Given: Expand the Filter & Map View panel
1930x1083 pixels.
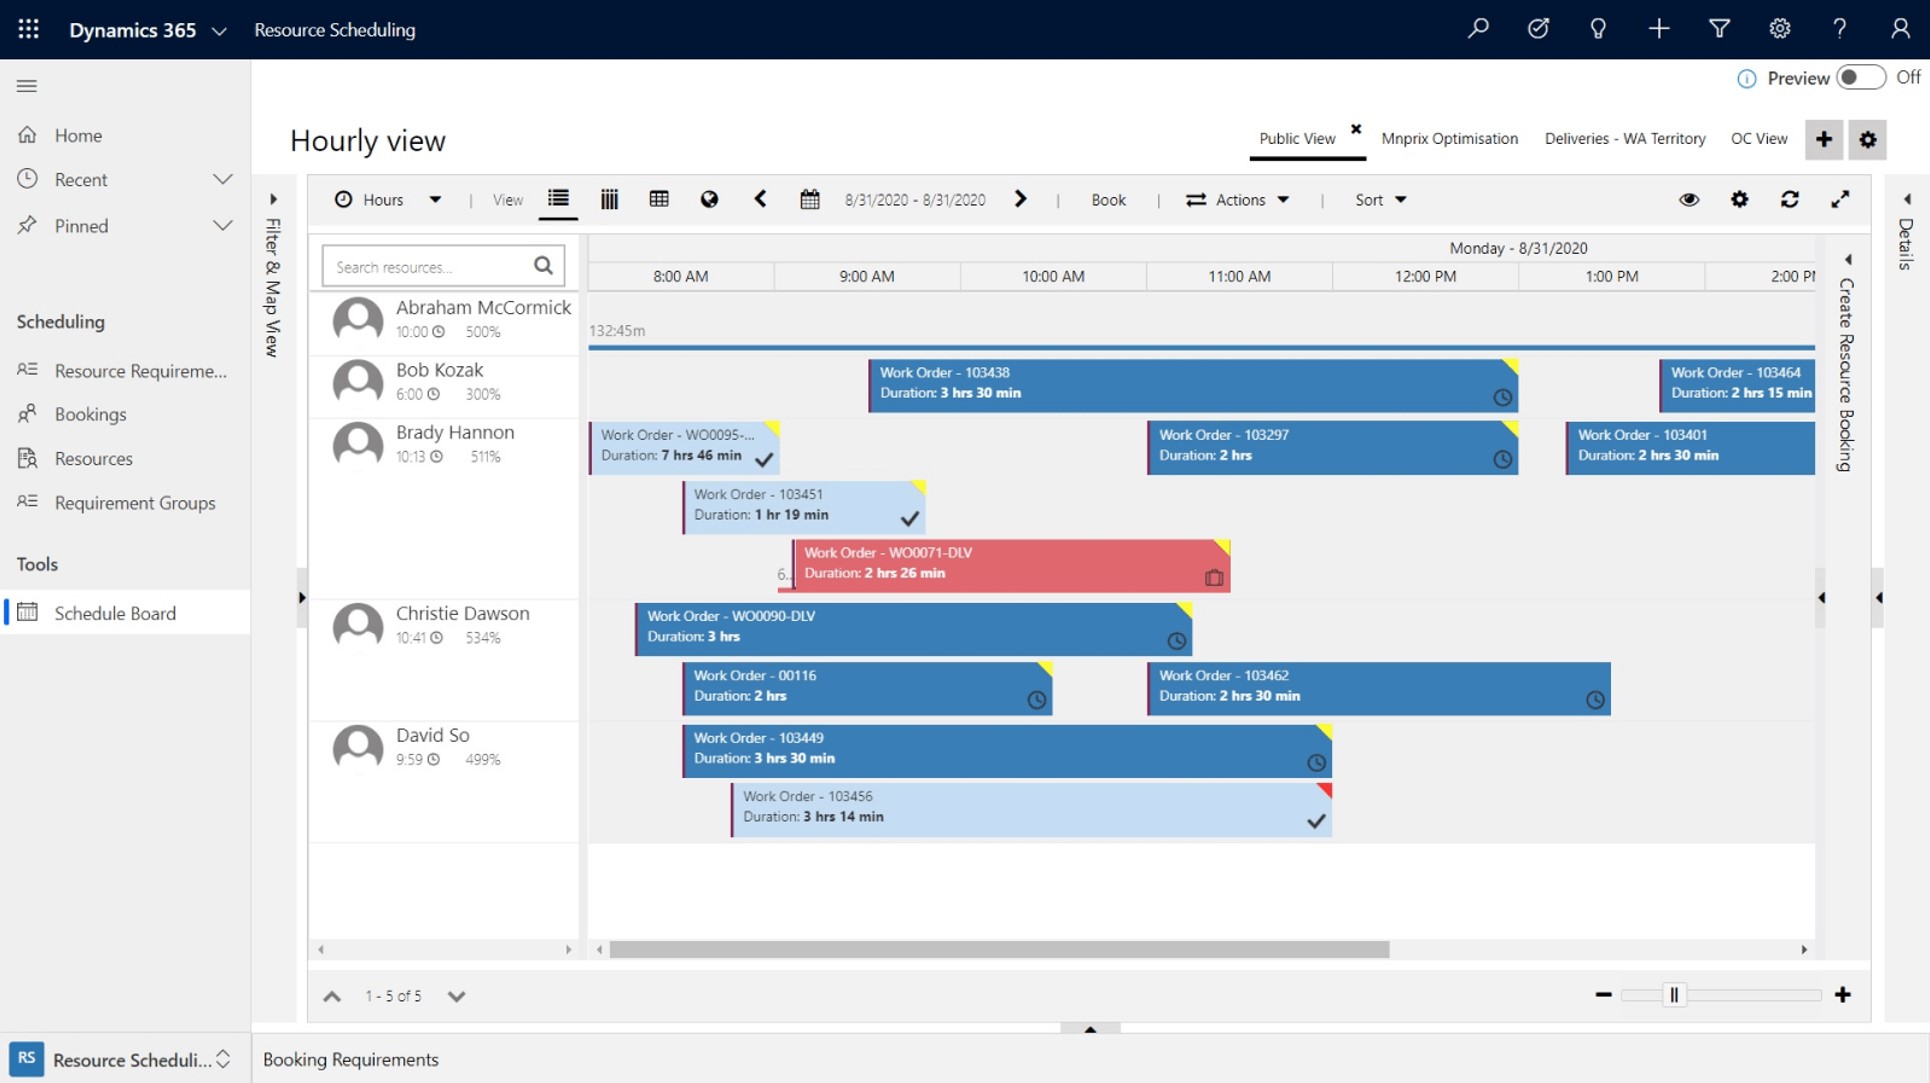Looking at the screenshot, I should pos(273,199).
